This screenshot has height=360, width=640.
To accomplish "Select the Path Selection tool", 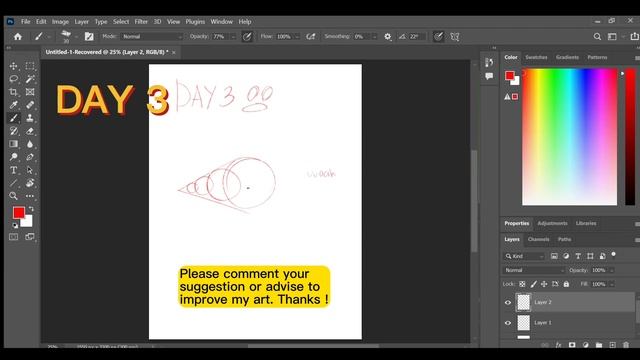I will tap(30, 170).
